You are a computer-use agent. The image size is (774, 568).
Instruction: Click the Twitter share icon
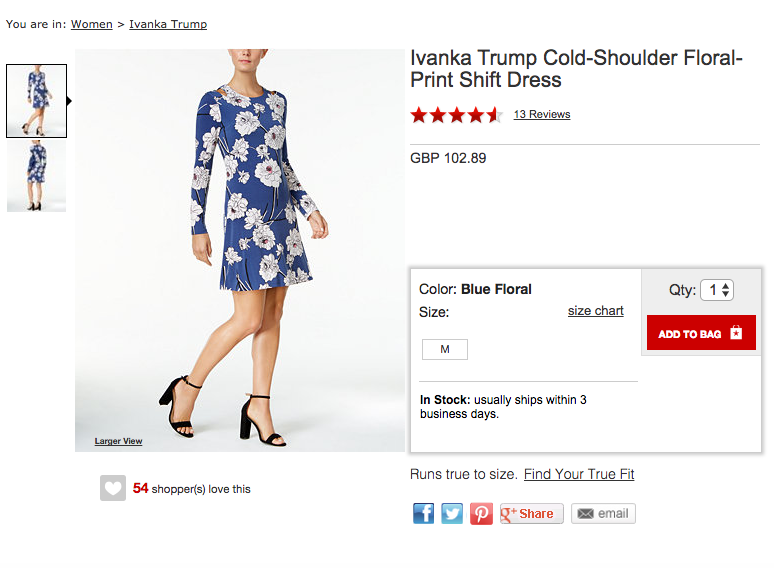click(x=453, y=514)
